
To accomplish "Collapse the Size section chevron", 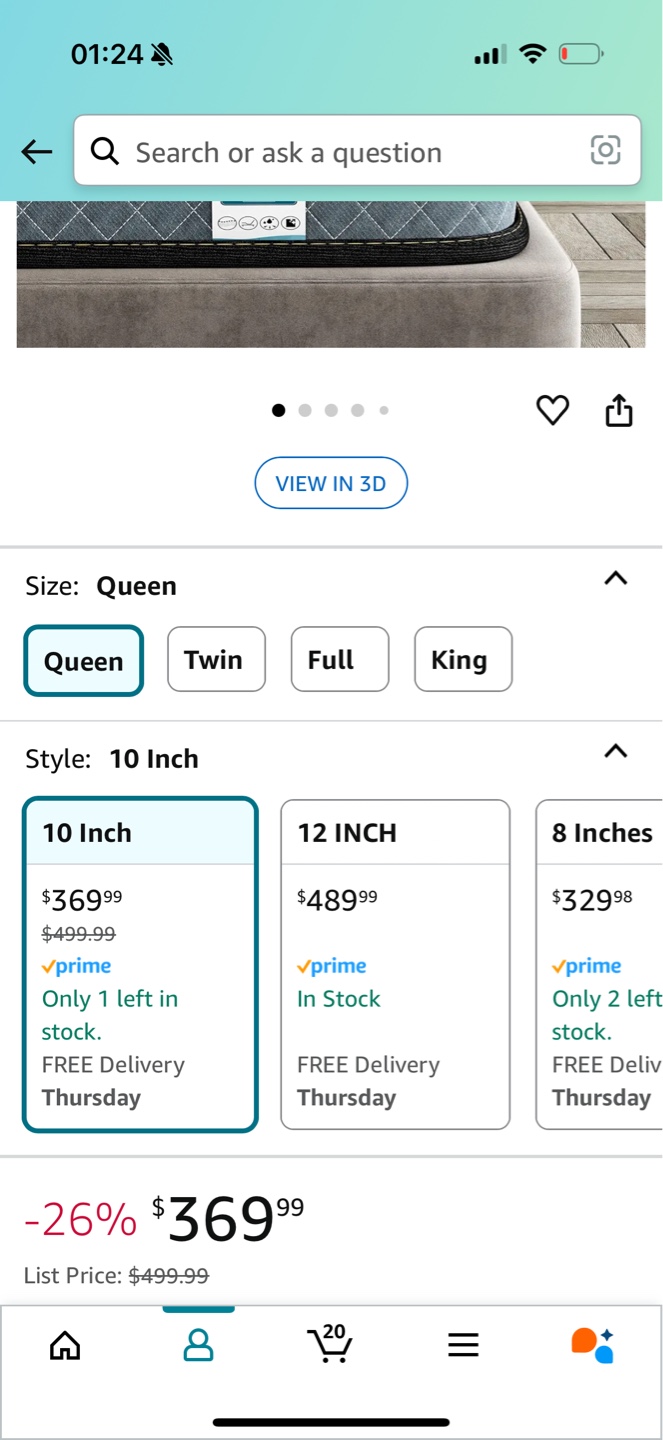I will [x=616, y=578].
